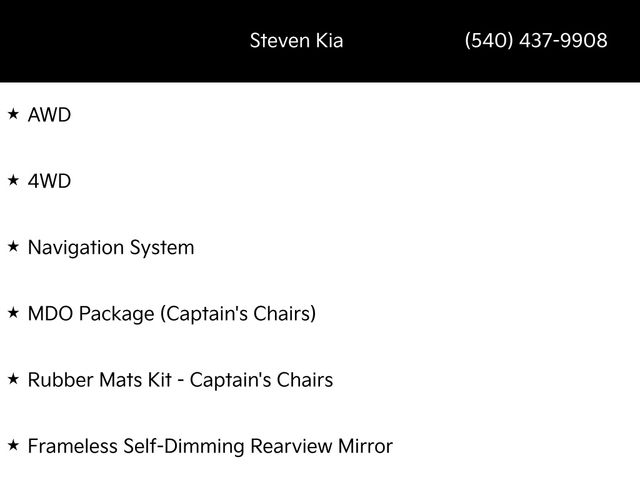The width and height of the screenshot is (640, 480).
Task: Click Captain's Chairs in the Rubber Mats line
Action: tap(261, 380)
